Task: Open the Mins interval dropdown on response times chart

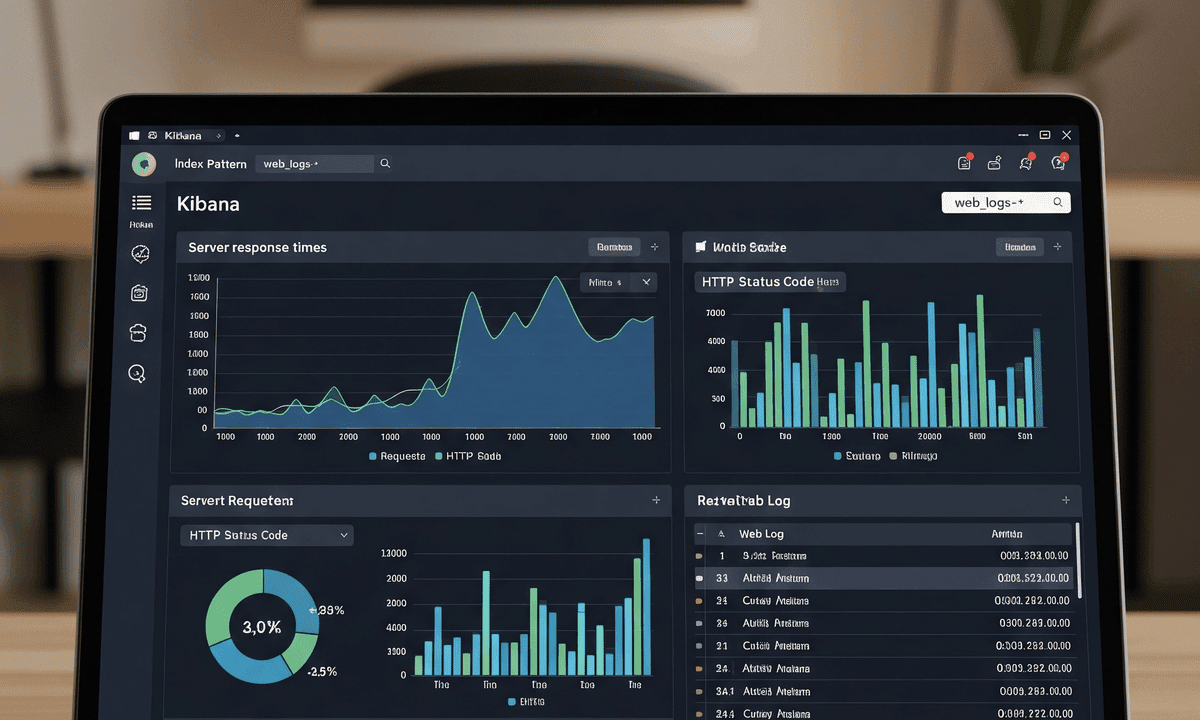Action: click(x=617, y=283)
